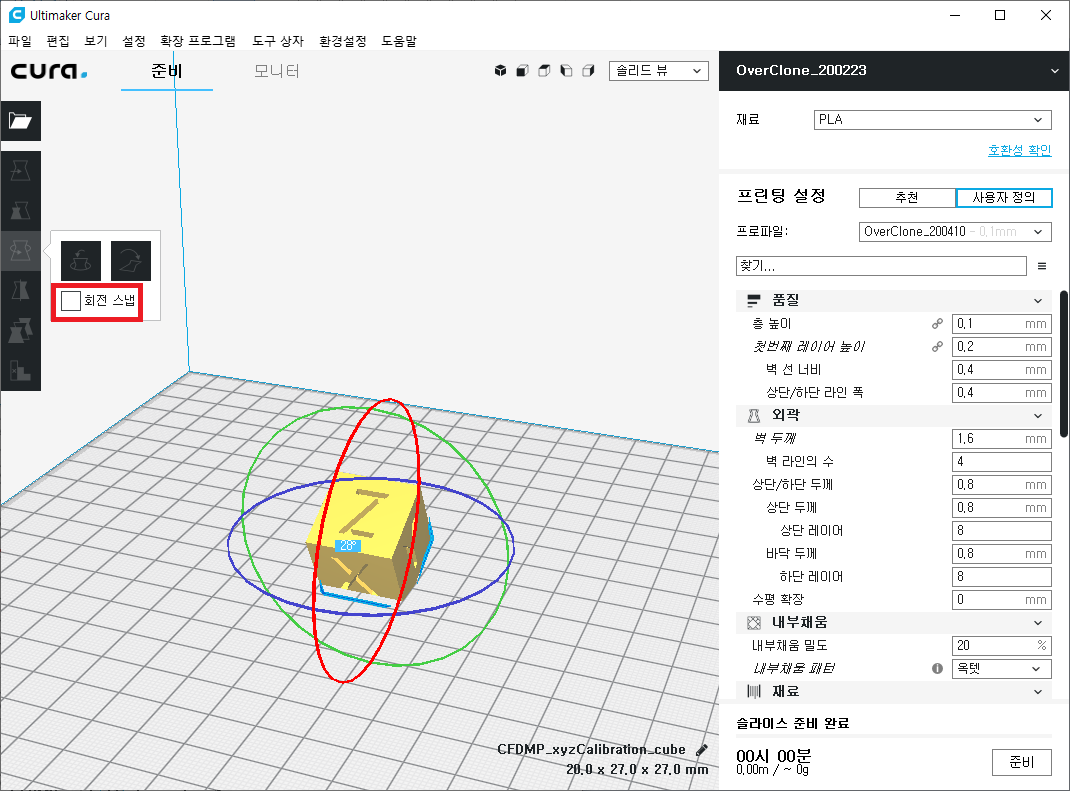The width and height of the screenshot is (1070, 791).
Task: Open the 도구 상자 menu
Action: [278, 41]
